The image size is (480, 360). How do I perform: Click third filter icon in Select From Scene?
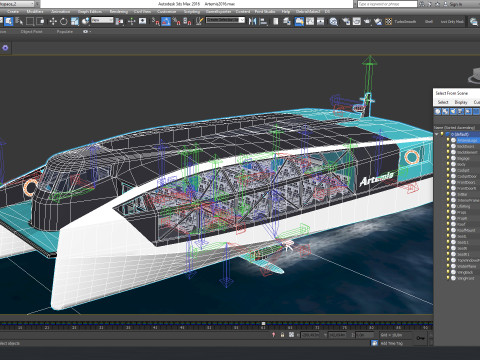click(453, 112)
